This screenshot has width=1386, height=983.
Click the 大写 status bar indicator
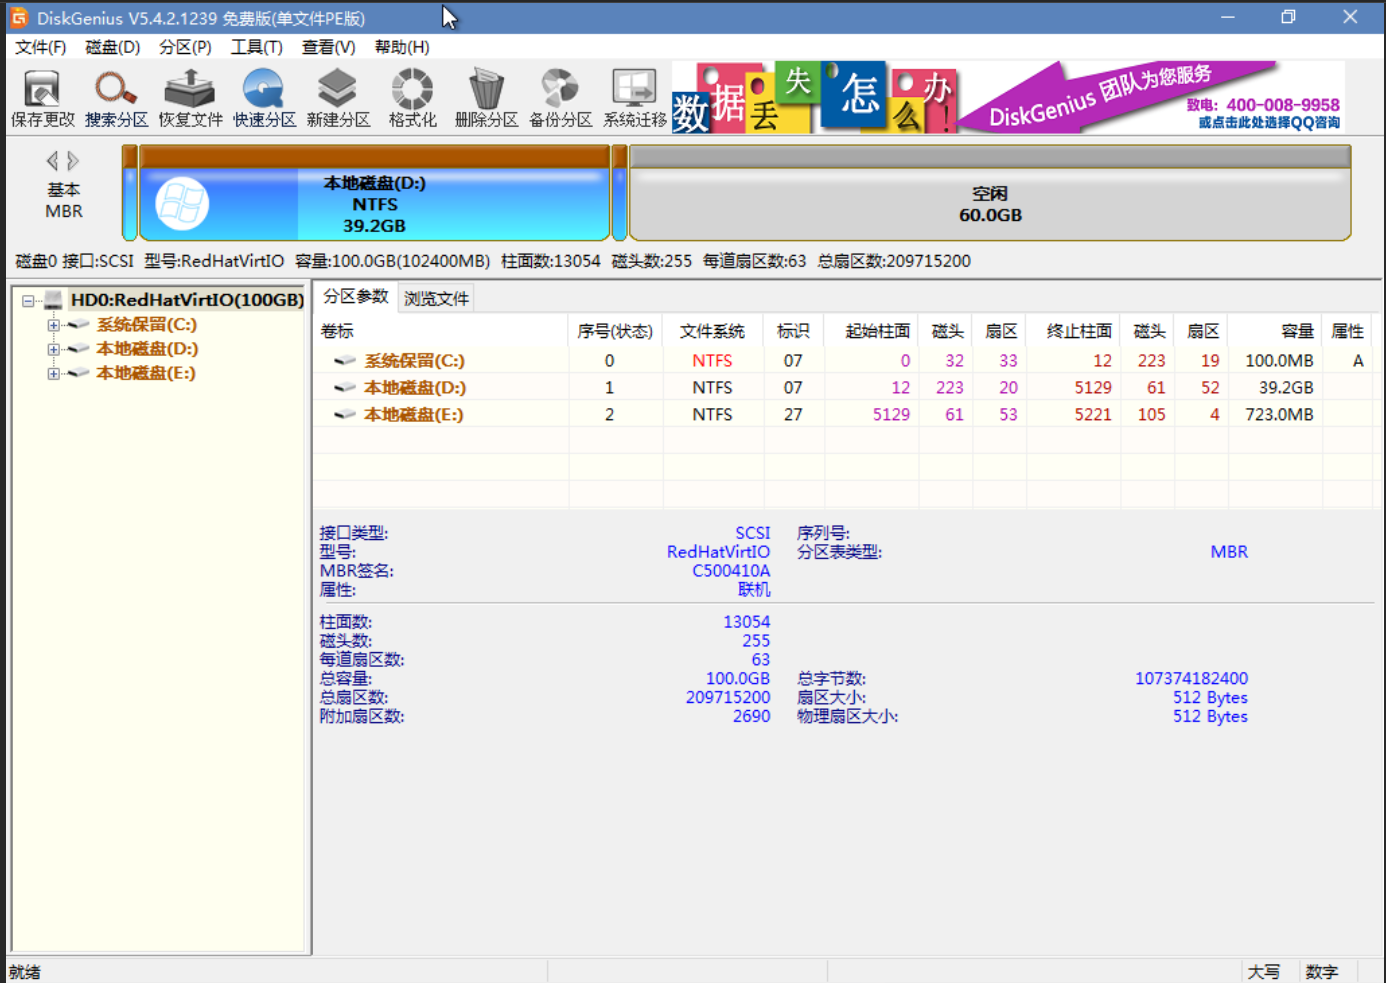(x=1264, y=972)
